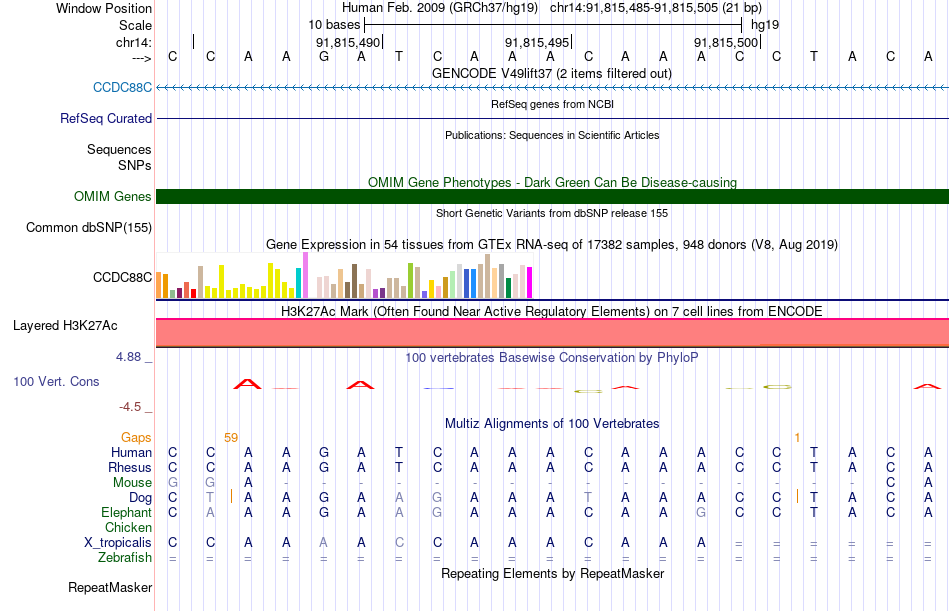The image size is (950, 611).
Task: Click the X_tropicalis species row label
Action: [118, 543]
